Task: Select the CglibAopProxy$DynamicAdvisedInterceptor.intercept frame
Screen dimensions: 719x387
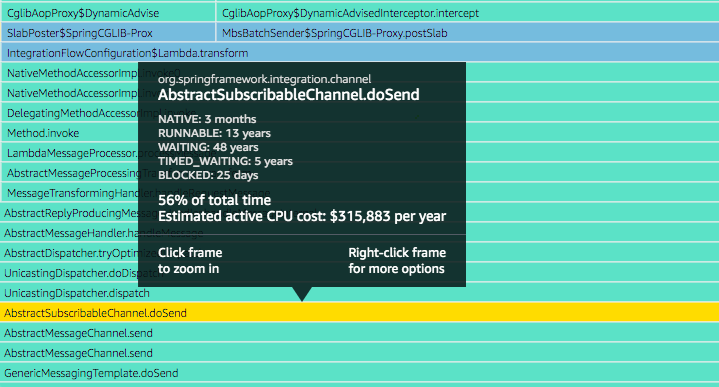Action: [467, 13]
